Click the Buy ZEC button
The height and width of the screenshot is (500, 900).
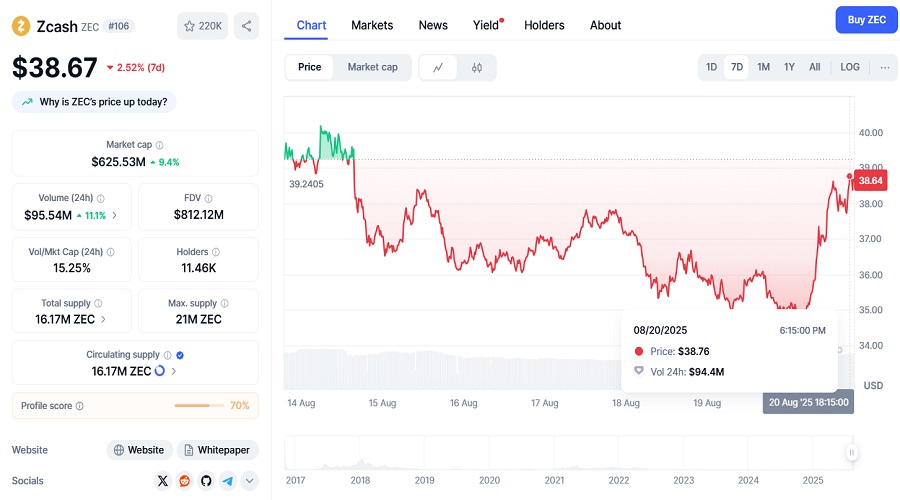(x=867, y=20)
